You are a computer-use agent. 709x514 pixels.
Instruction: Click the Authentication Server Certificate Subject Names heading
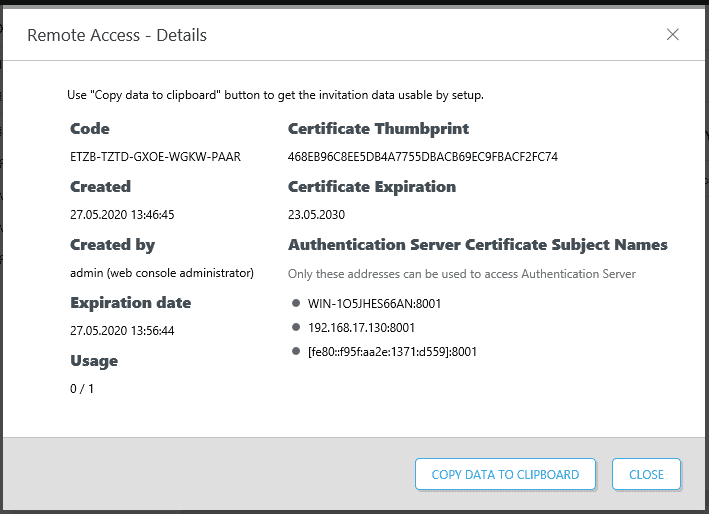[x=477, y=245]
